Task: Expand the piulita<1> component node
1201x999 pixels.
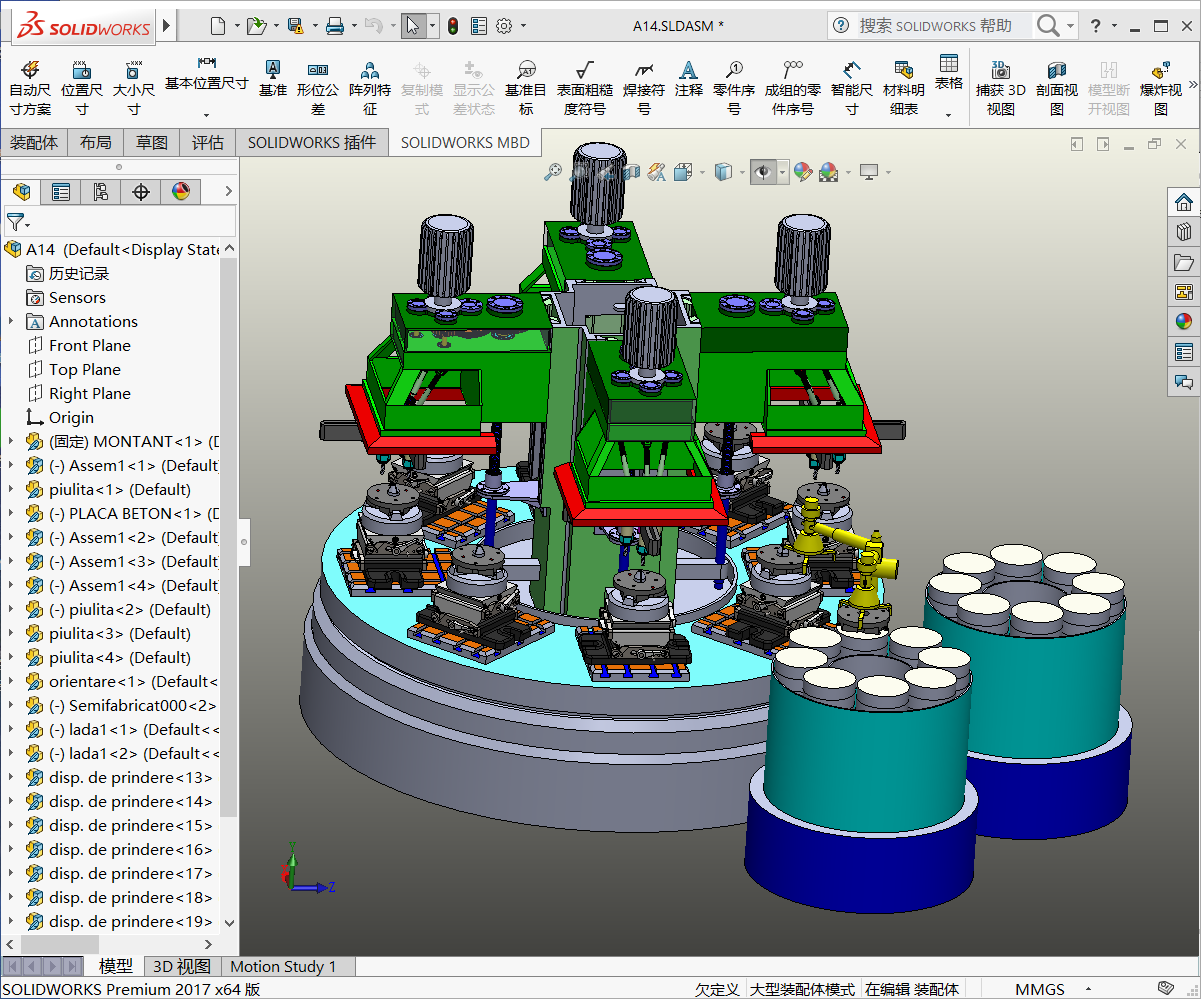Action: pyautogui.click(x=11, y=489)
